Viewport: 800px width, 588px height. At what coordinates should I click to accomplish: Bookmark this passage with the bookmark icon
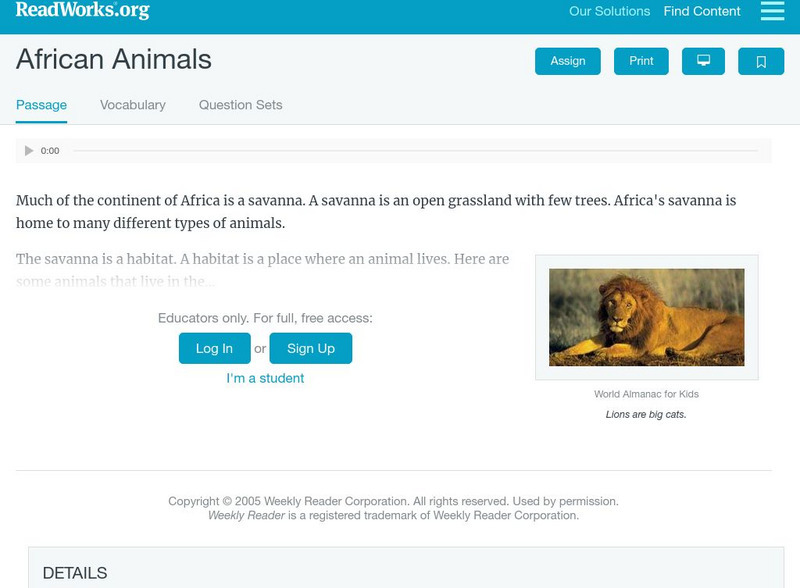point(761,61)
